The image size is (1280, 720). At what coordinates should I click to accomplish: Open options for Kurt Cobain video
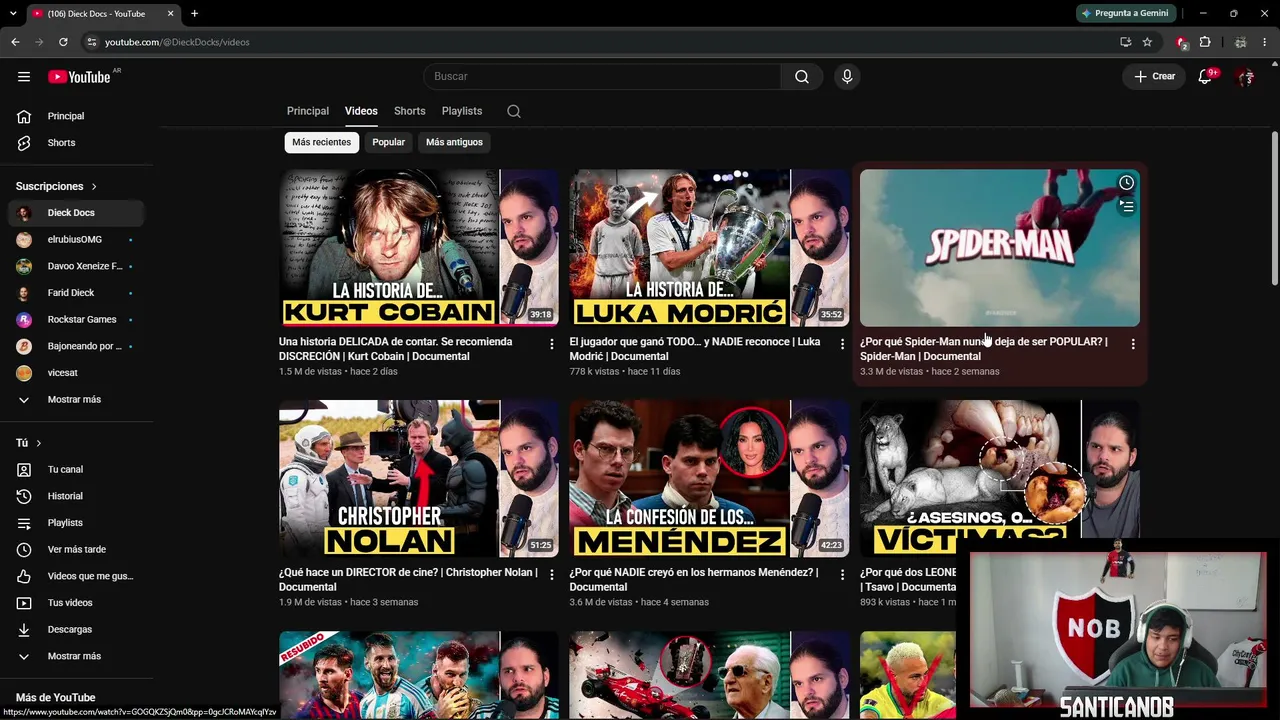(x=551, y=344)
